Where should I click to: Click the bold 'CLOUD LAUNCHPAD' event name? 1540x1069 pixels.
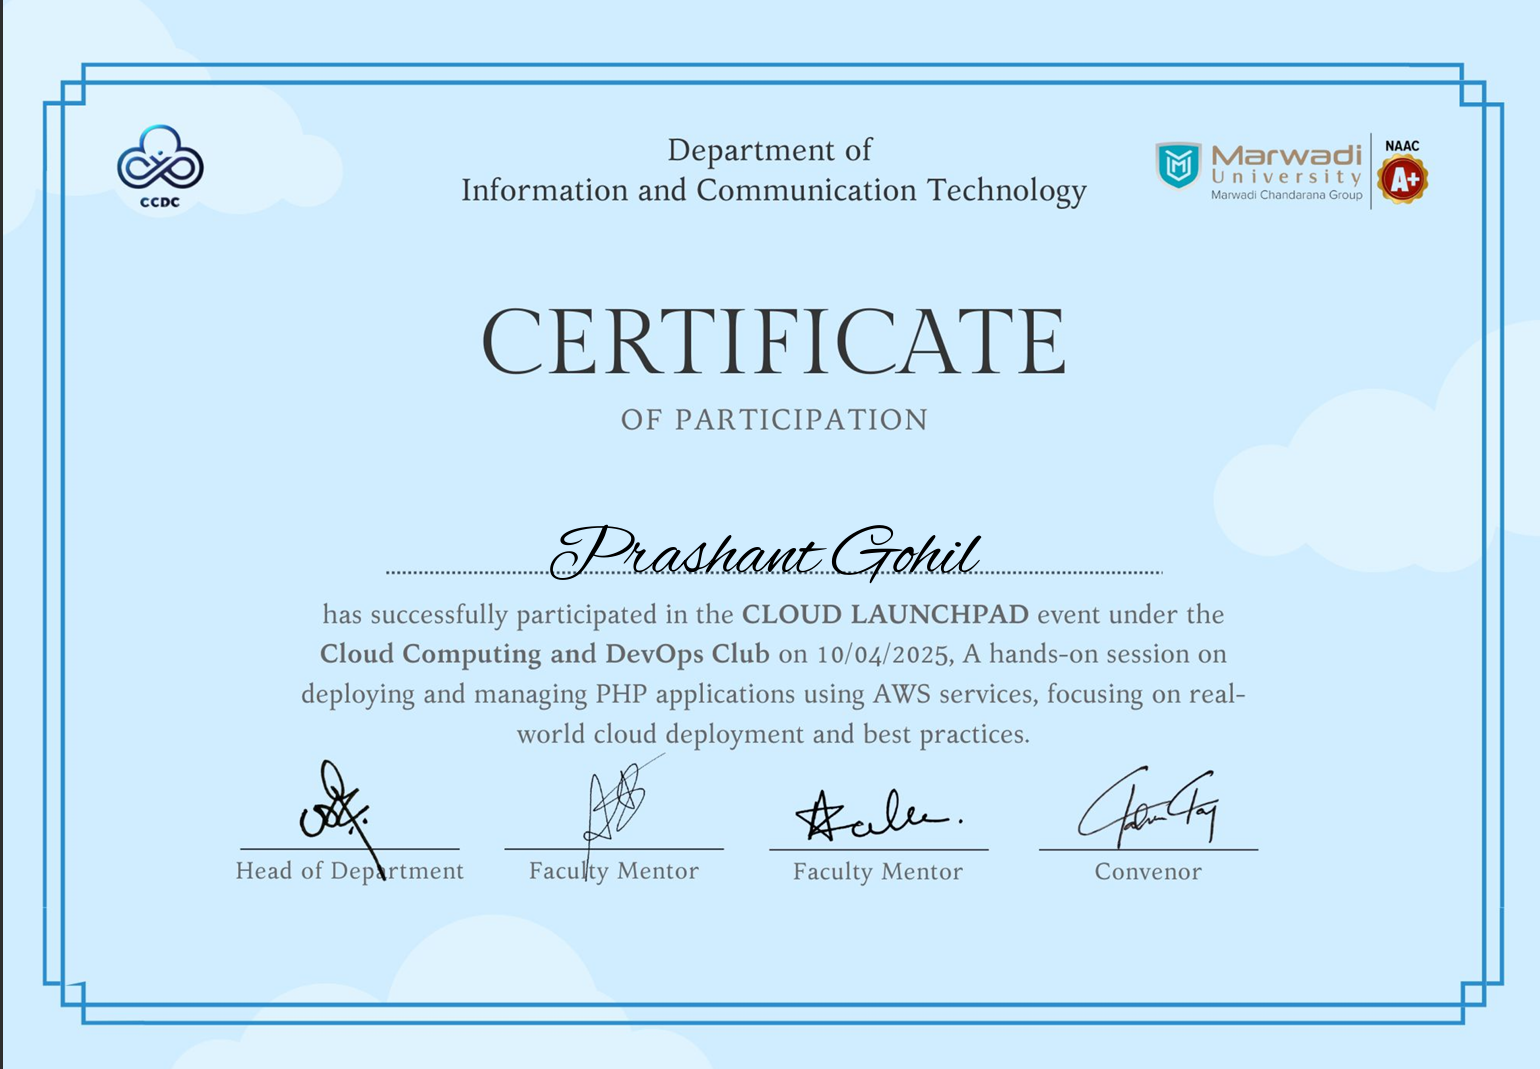tap(885, 614)
